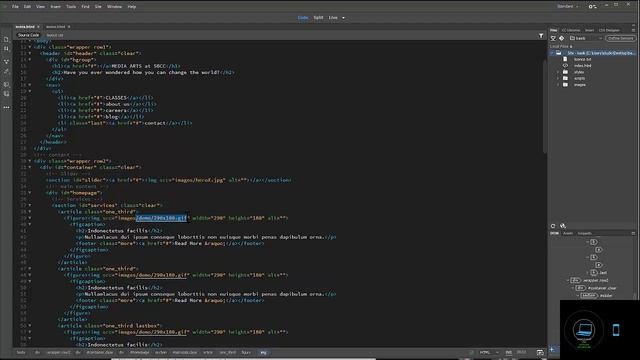
Task: Switch to Live view
Action: pyautogui.click(x=333, y=18)
